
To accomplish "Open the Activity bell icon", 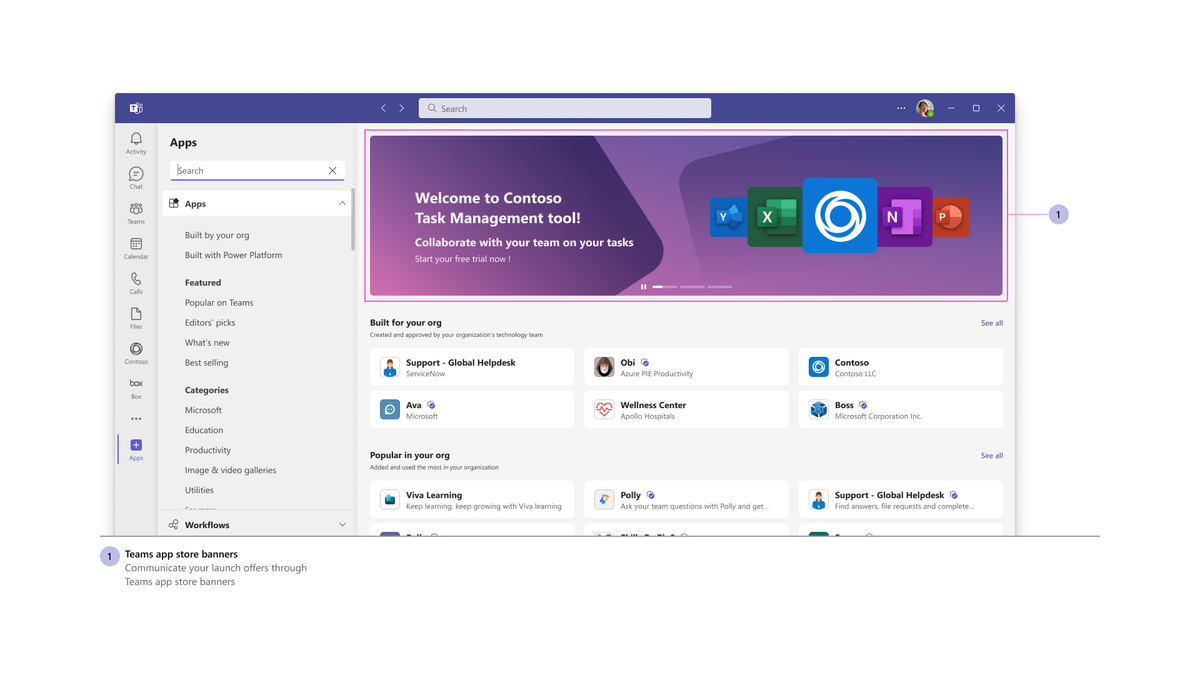I will pyautogui.click(x=136, y=142).
